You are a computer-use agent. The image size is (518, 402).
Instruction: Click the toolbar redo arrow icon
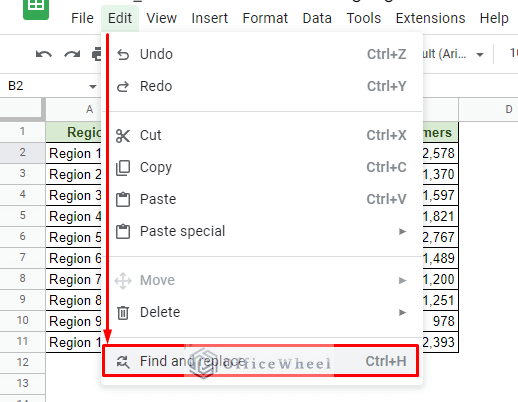pos(72,54)
